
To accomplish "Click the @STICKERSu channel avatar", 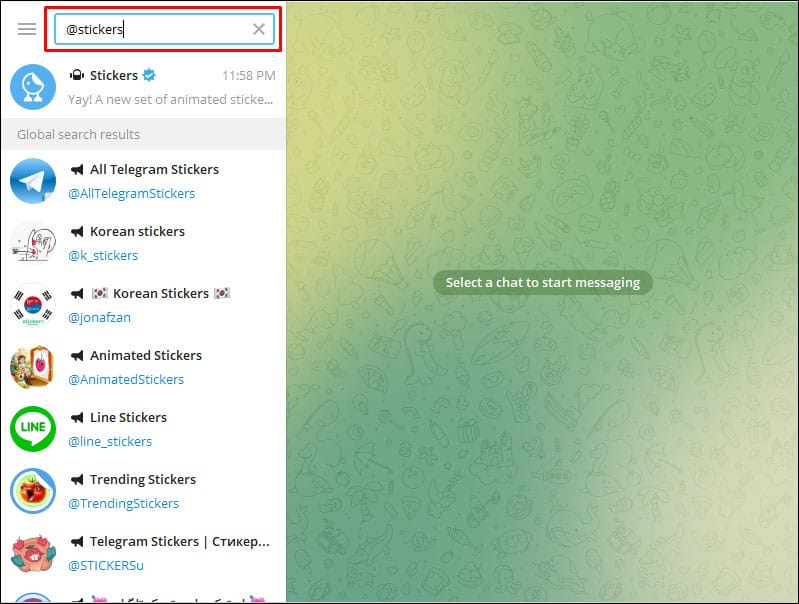I will pos(33,553).
